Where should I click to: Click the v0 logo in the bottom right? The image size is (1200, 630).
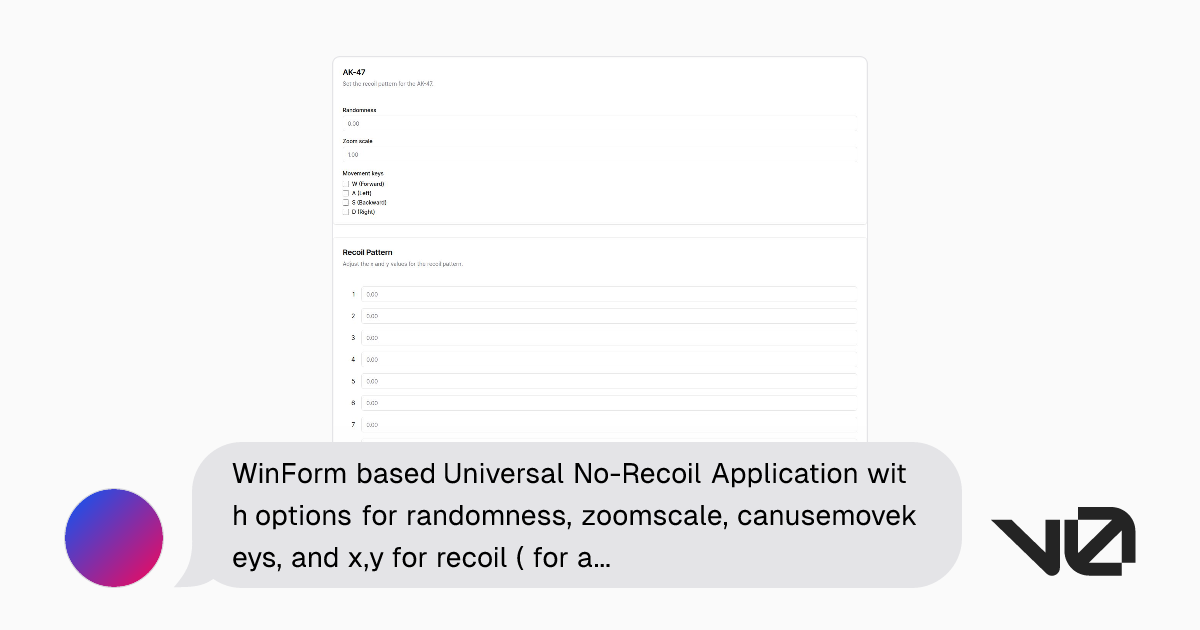1063,537
